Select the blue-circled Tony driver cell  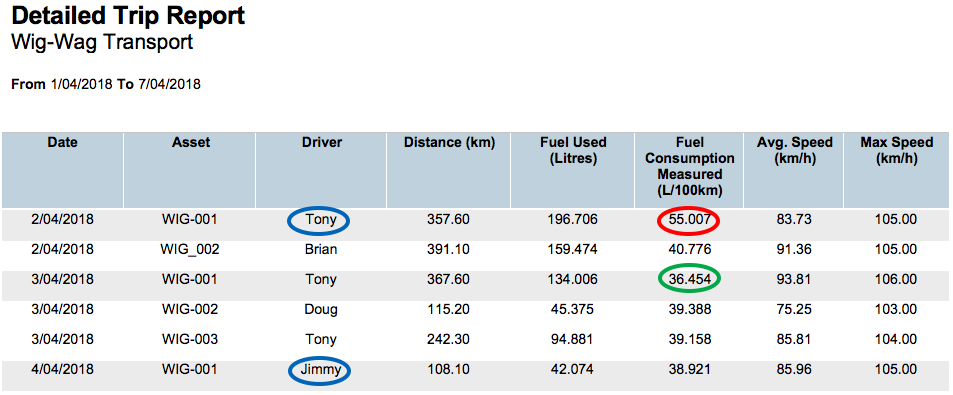click(319, 221)
